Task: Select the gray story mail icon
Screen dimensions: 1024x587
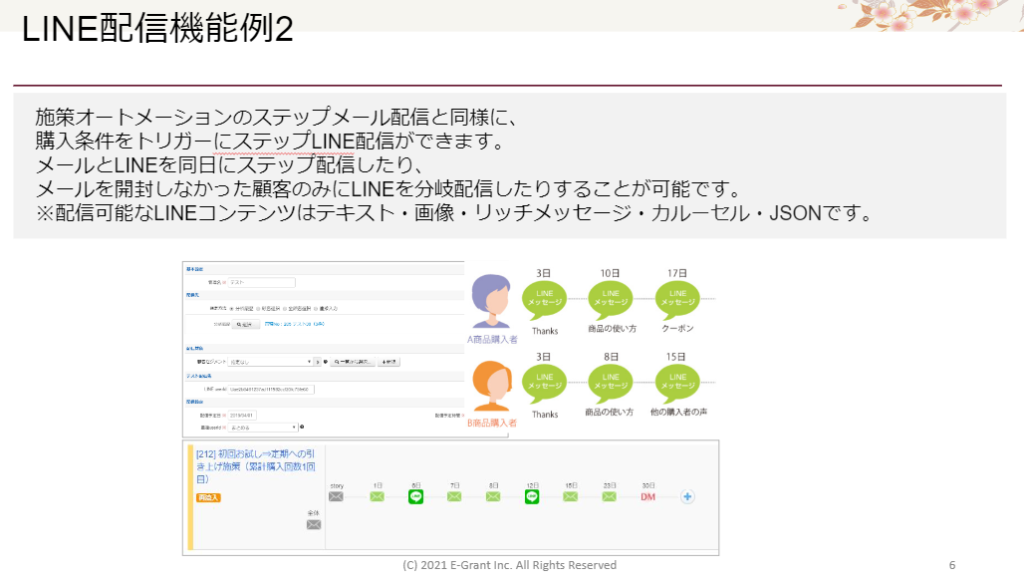Action: 337,496
